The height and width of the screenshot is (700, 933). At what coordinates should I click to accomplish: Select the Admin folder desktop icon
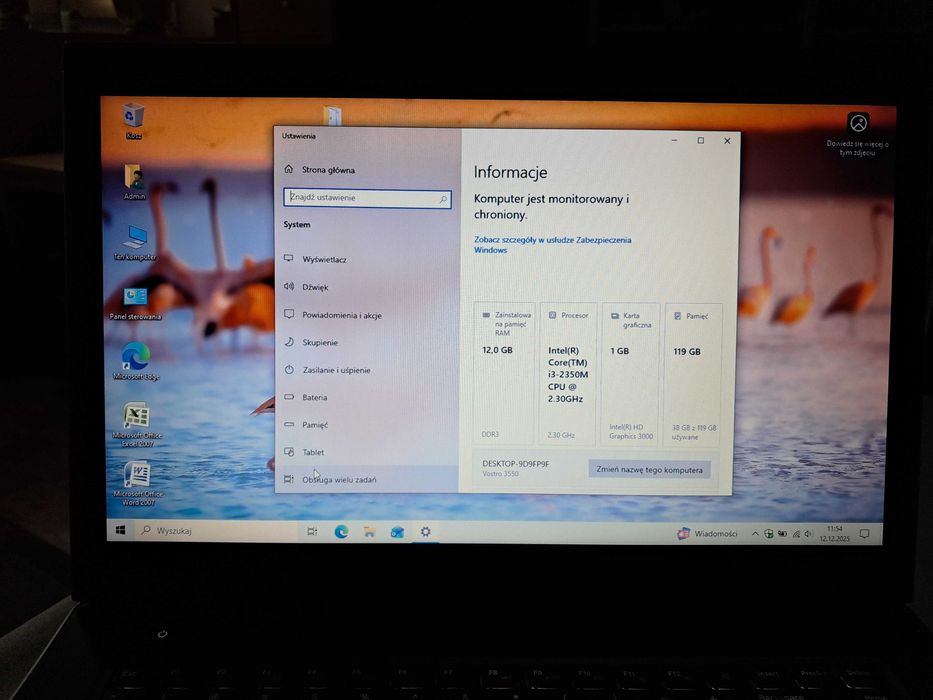click(134, 182)
